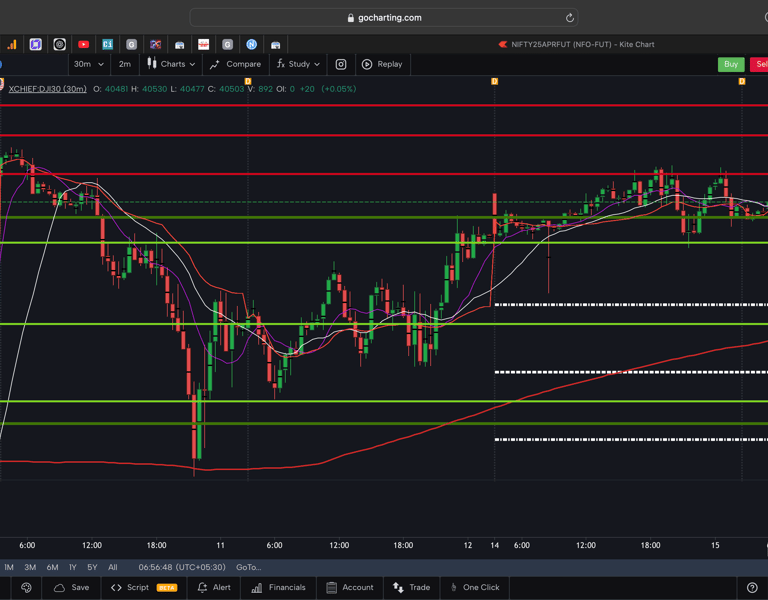
Task: Open the orange bar-chart pinned tab
Action: pyautogui.click(x=12, y=45)
